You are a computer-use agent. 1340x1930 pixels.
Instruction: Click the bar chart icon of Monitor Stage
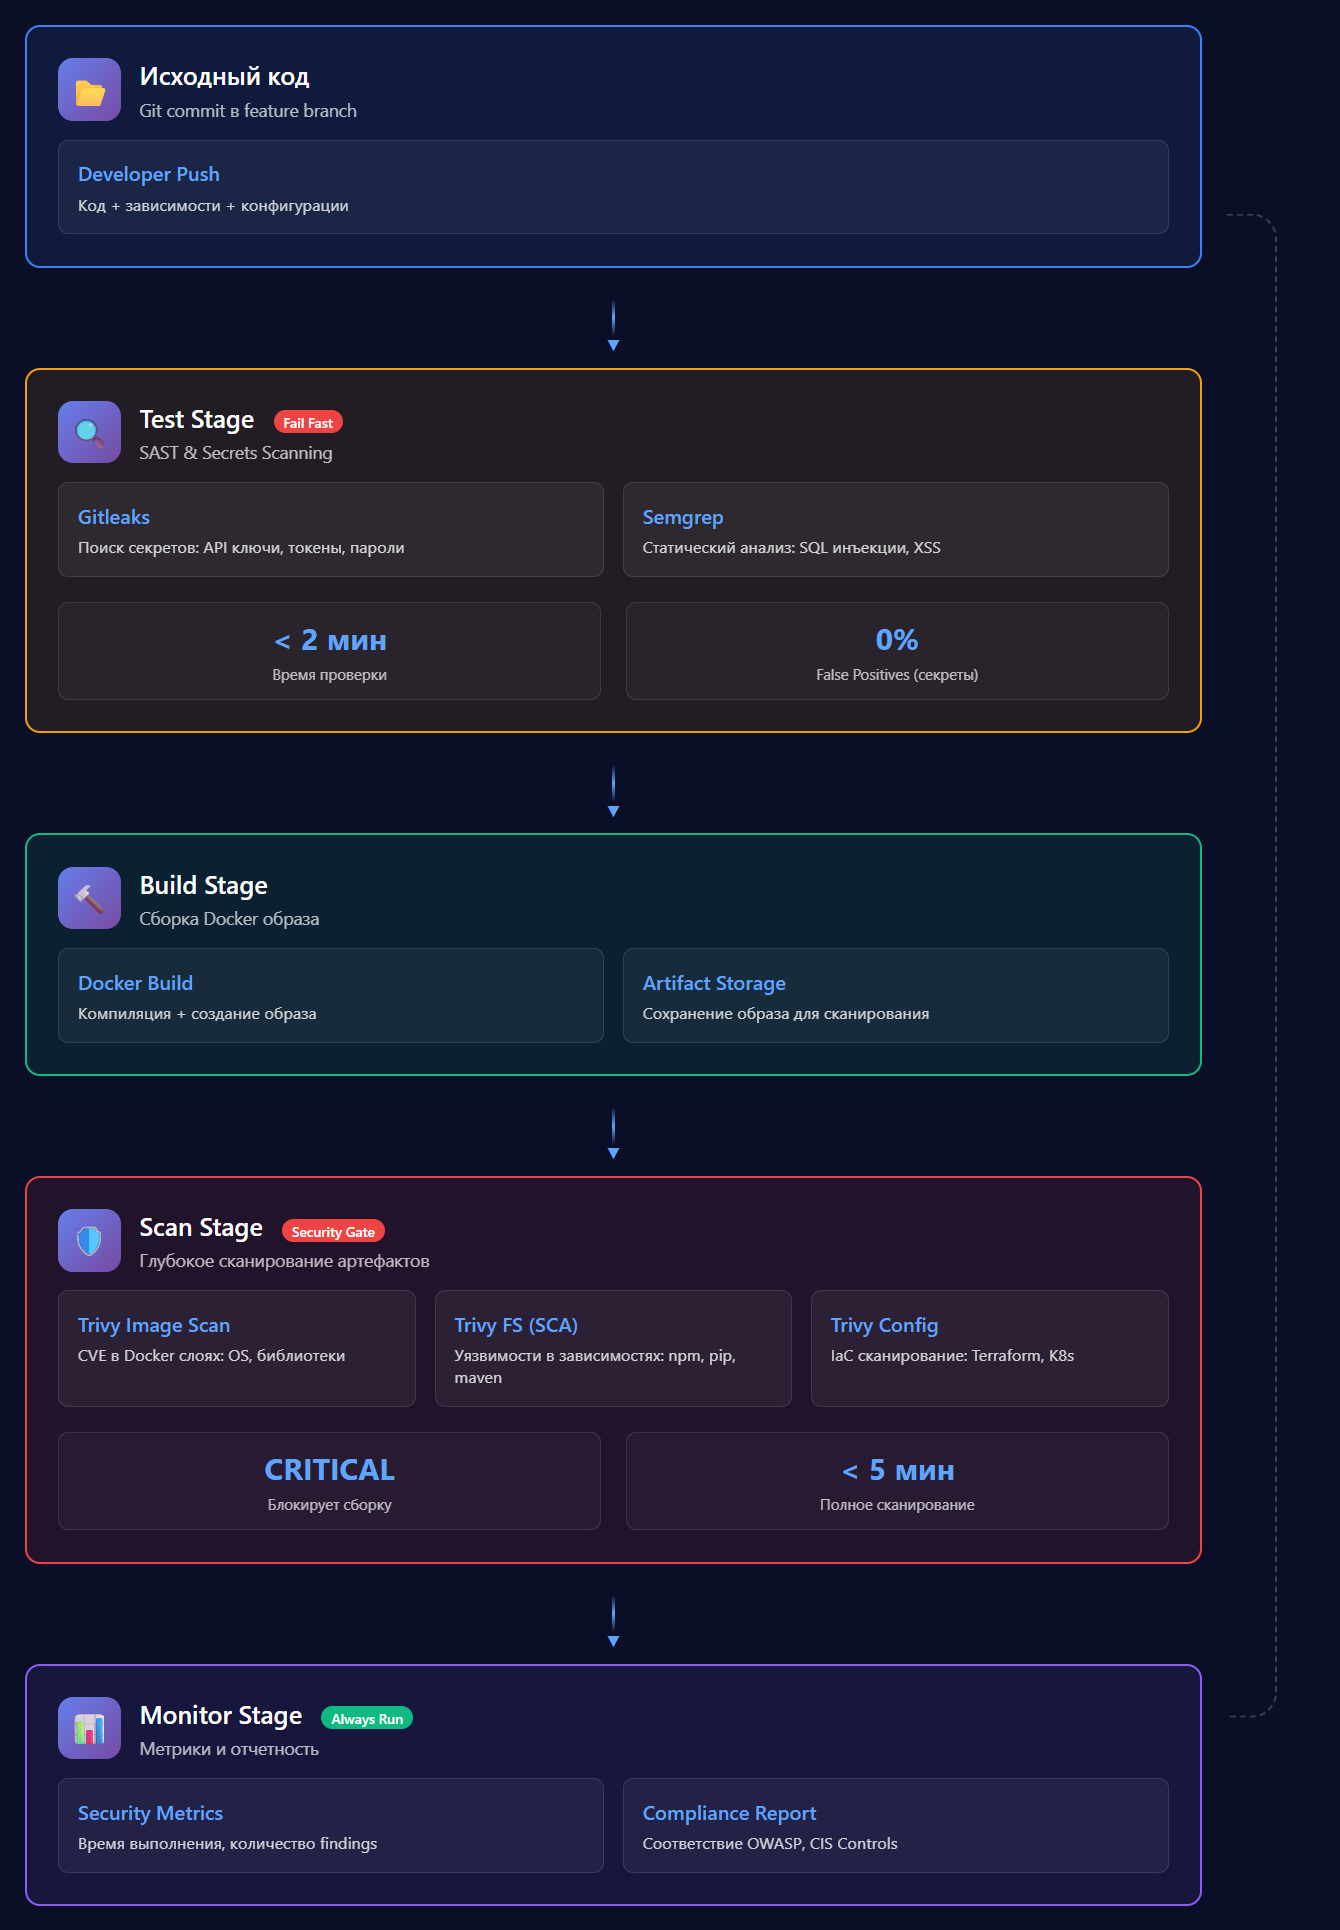pos(89,1728)
